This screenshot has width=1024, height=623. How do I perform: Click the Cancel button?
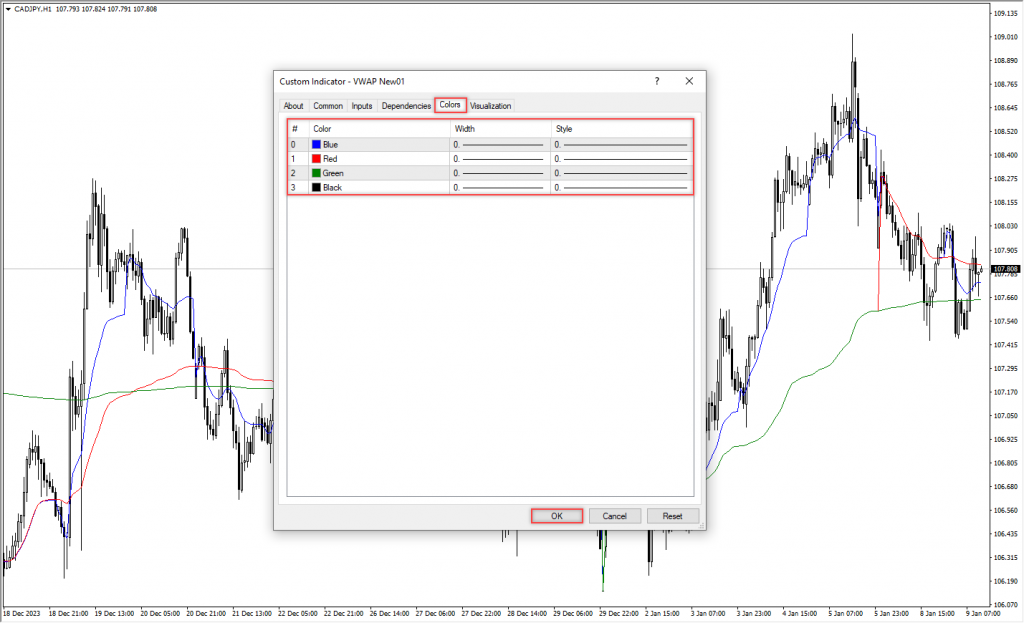pos(615,516)
